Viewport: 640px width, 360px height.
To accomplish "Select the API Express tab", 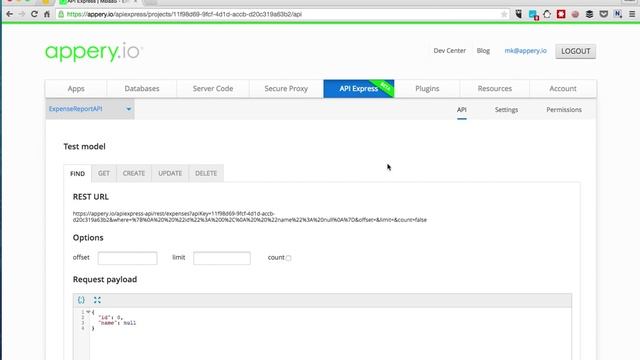I will tap(359, 89).
